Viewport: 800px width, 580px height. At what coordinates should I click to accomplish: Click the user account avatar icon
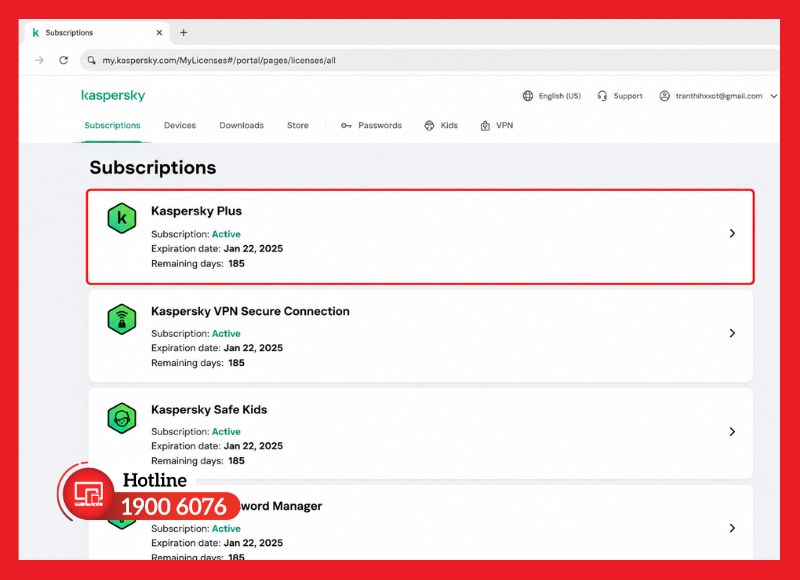click(664, 96)
